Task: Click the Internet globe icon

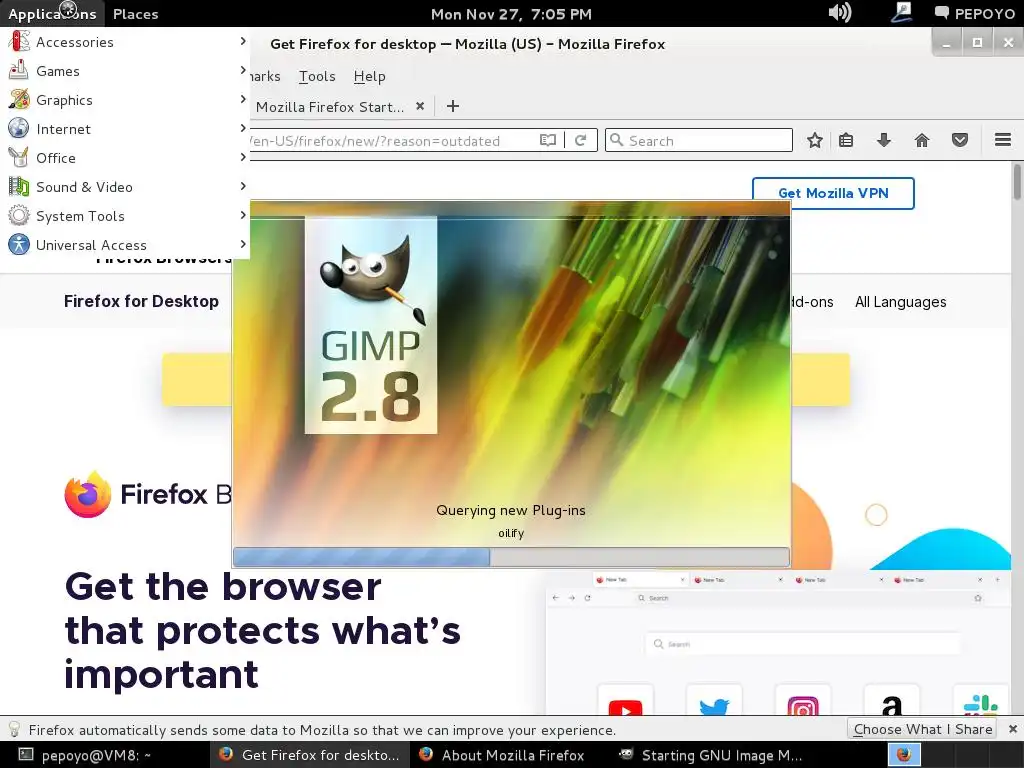Action: pos(19,128)
